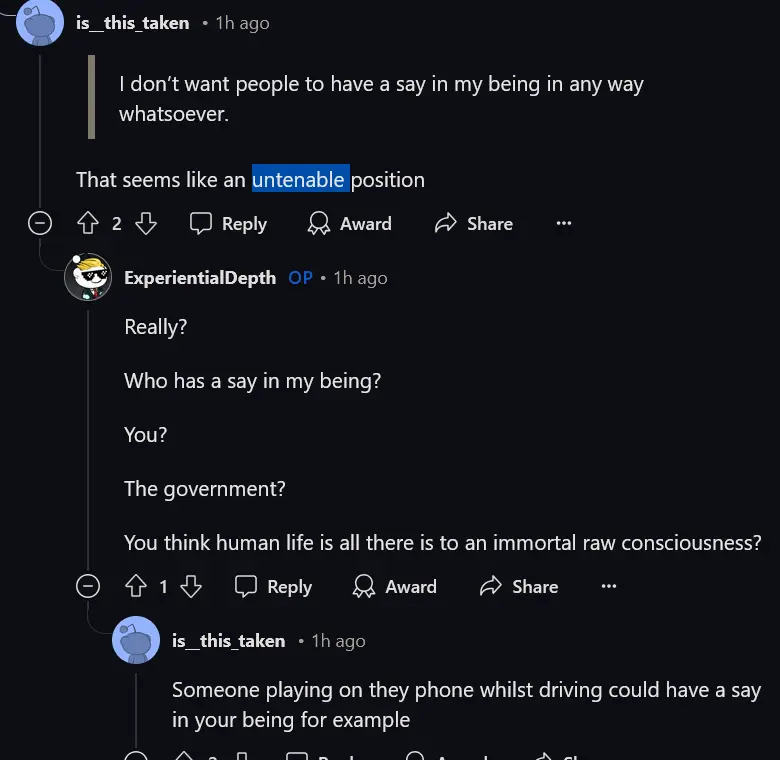Collapse is__this_taken's top comment thread

tap(40, 224)
